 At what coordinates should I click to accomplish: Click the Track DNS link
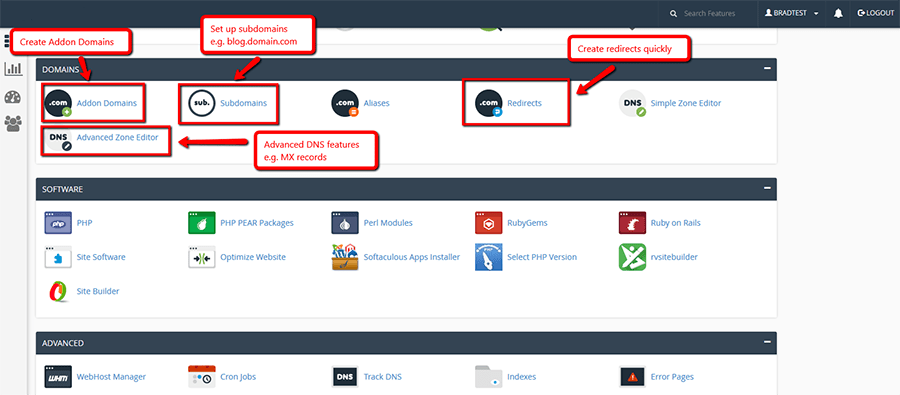(x=383, y=377)
